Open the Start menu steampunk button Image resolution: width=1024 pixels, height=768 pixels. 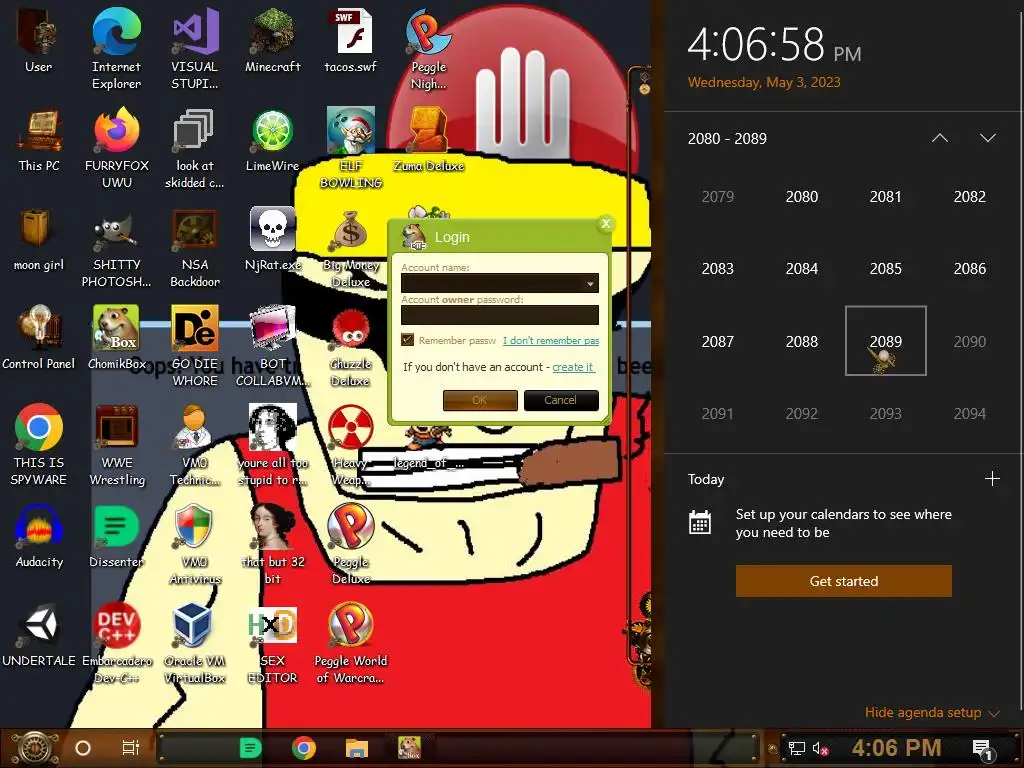pos(33,748)
